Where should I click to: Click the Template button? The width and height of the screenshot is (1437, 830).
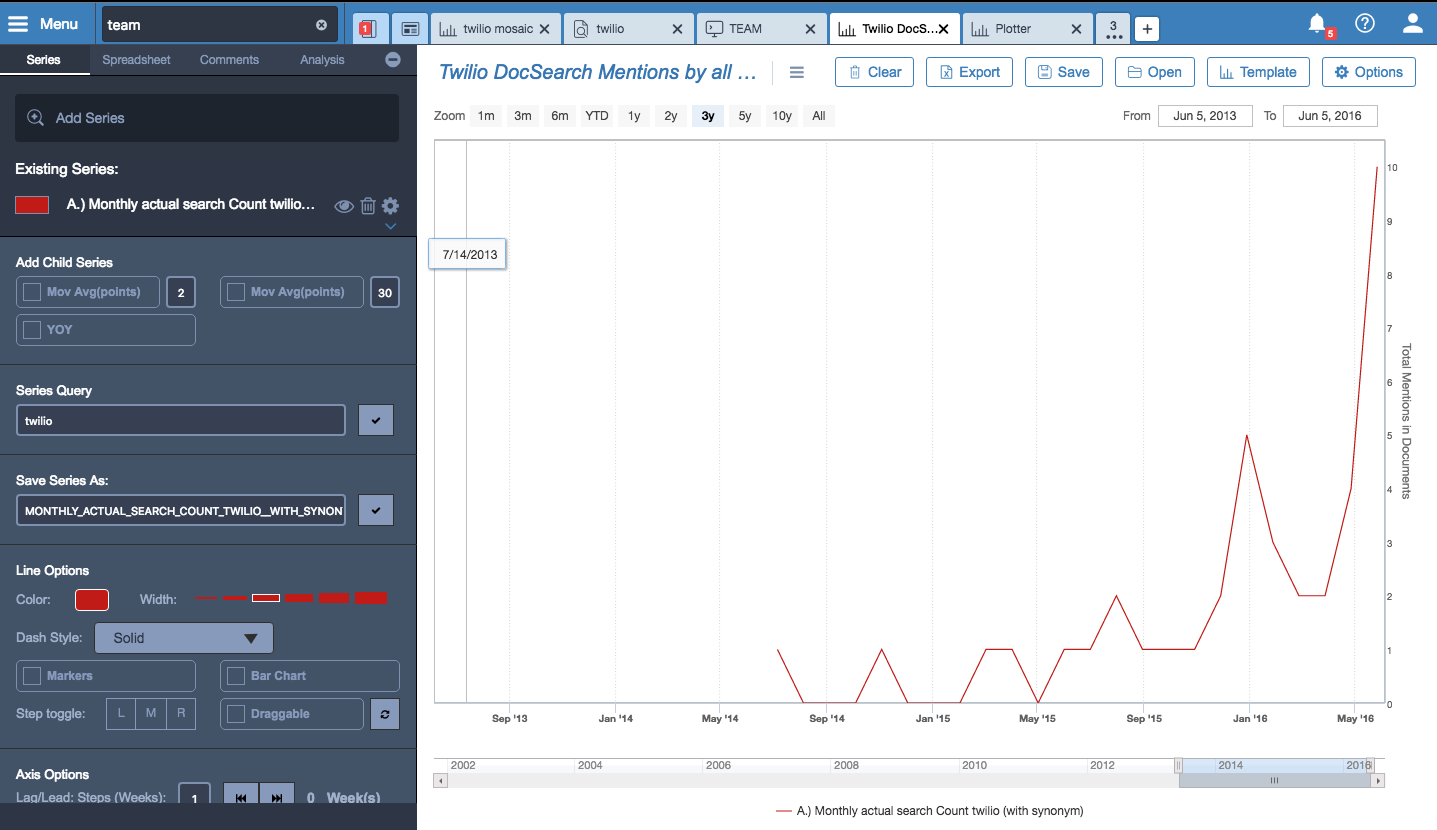[x=1258, y=72]
